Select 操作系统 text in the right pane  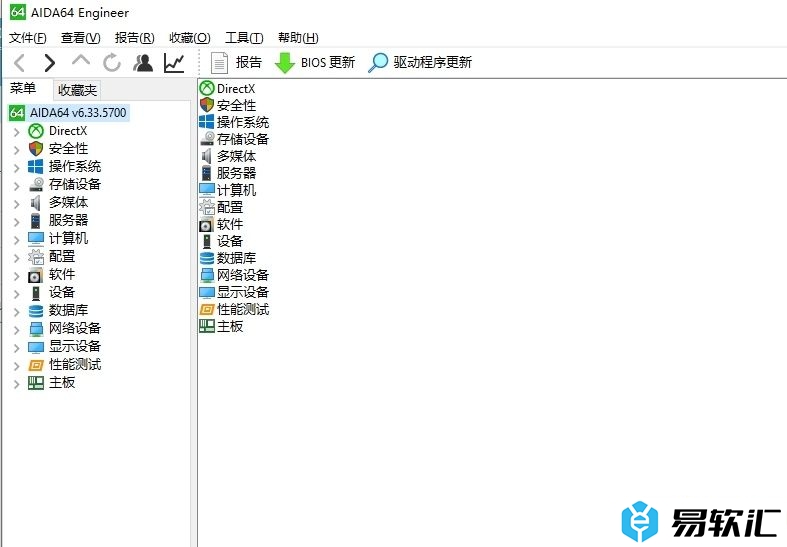(x=243, y=122)
